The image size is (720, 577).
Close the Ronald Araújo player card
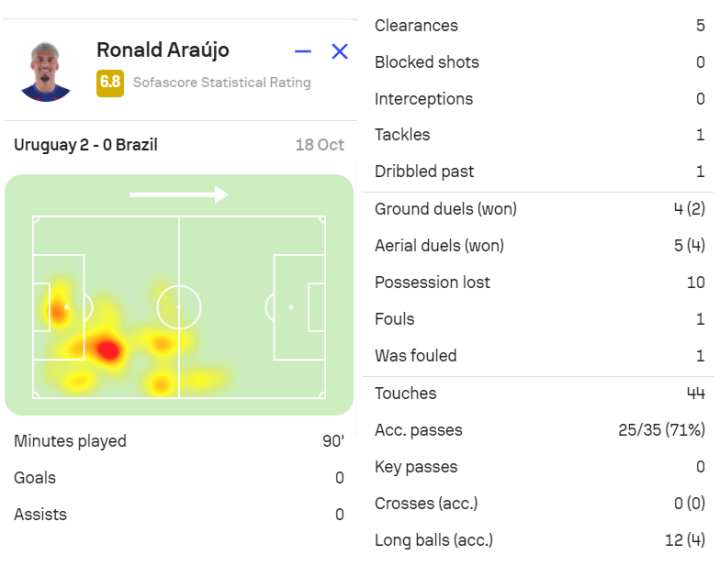point(340,52)
